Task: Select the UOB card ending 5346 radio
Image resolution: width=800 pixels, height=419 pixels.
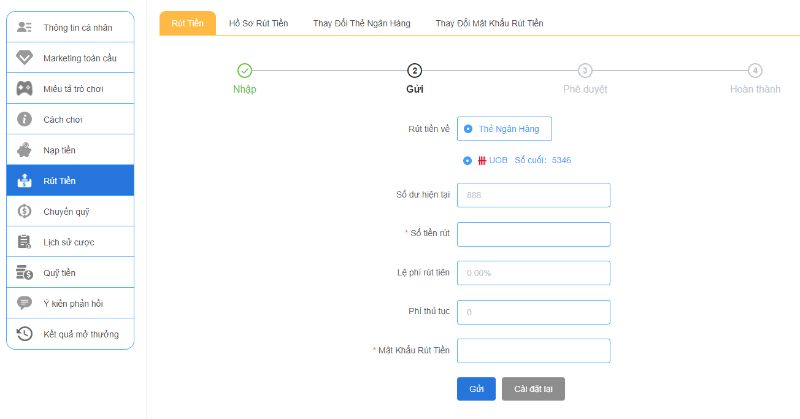Action: tap(467, 160)
